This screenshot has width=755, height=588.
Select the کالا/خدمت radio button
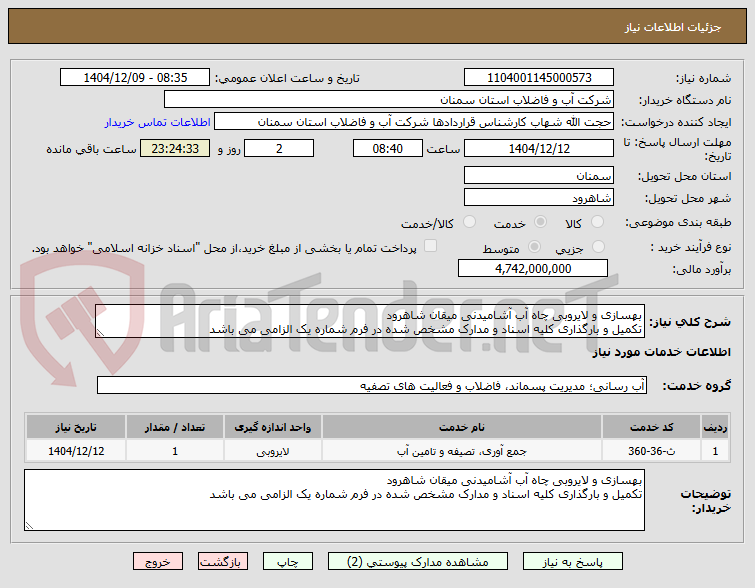pos(469,222)
